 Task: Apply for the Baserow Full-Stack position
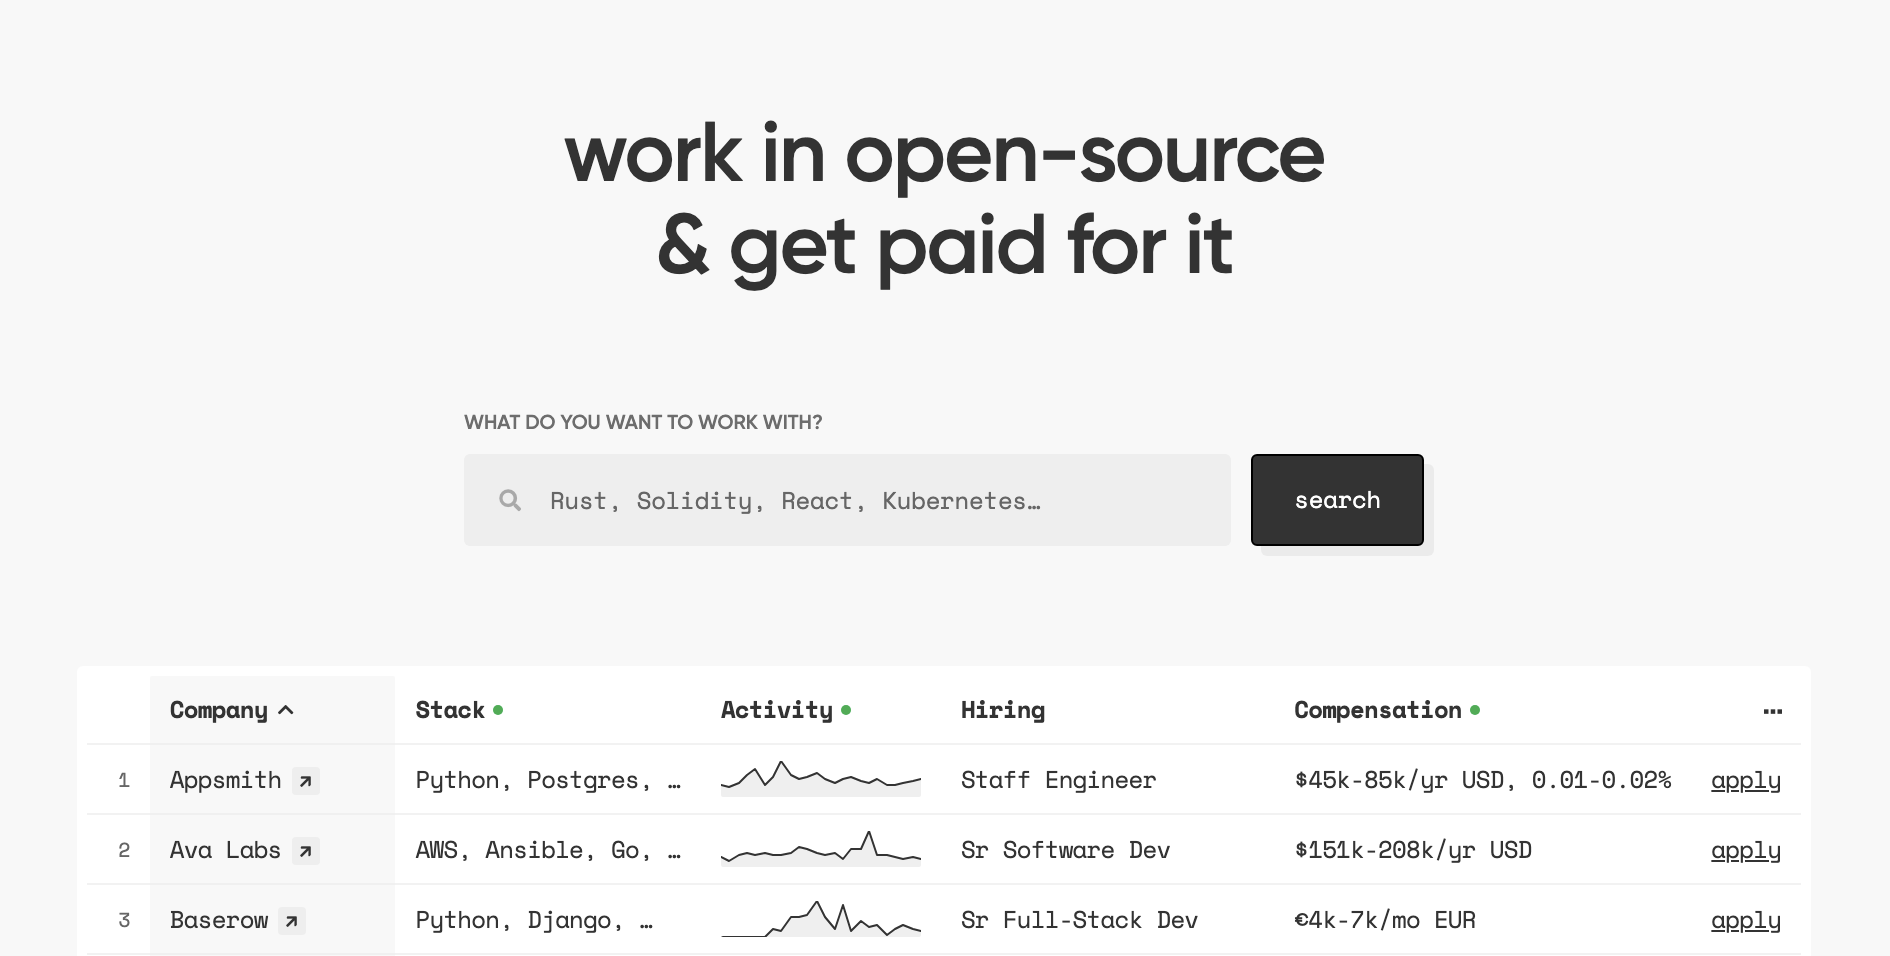click(1745, 921)
